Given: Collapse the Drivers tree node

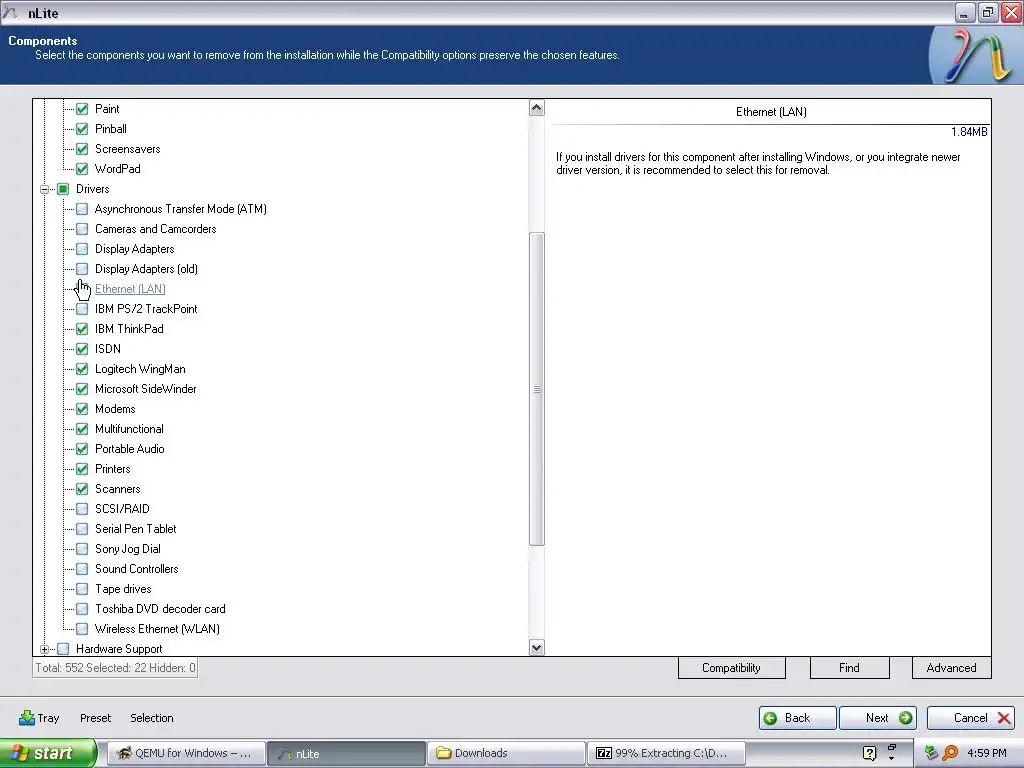Looking at the screenshot, I should 44,189.
